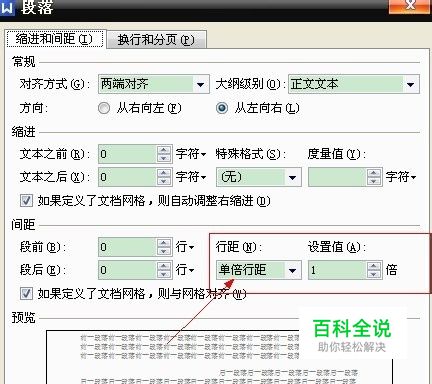Switch to 缩进和间距 tab
The height and width of the screenshot is (384, 432).
point(56,39)
